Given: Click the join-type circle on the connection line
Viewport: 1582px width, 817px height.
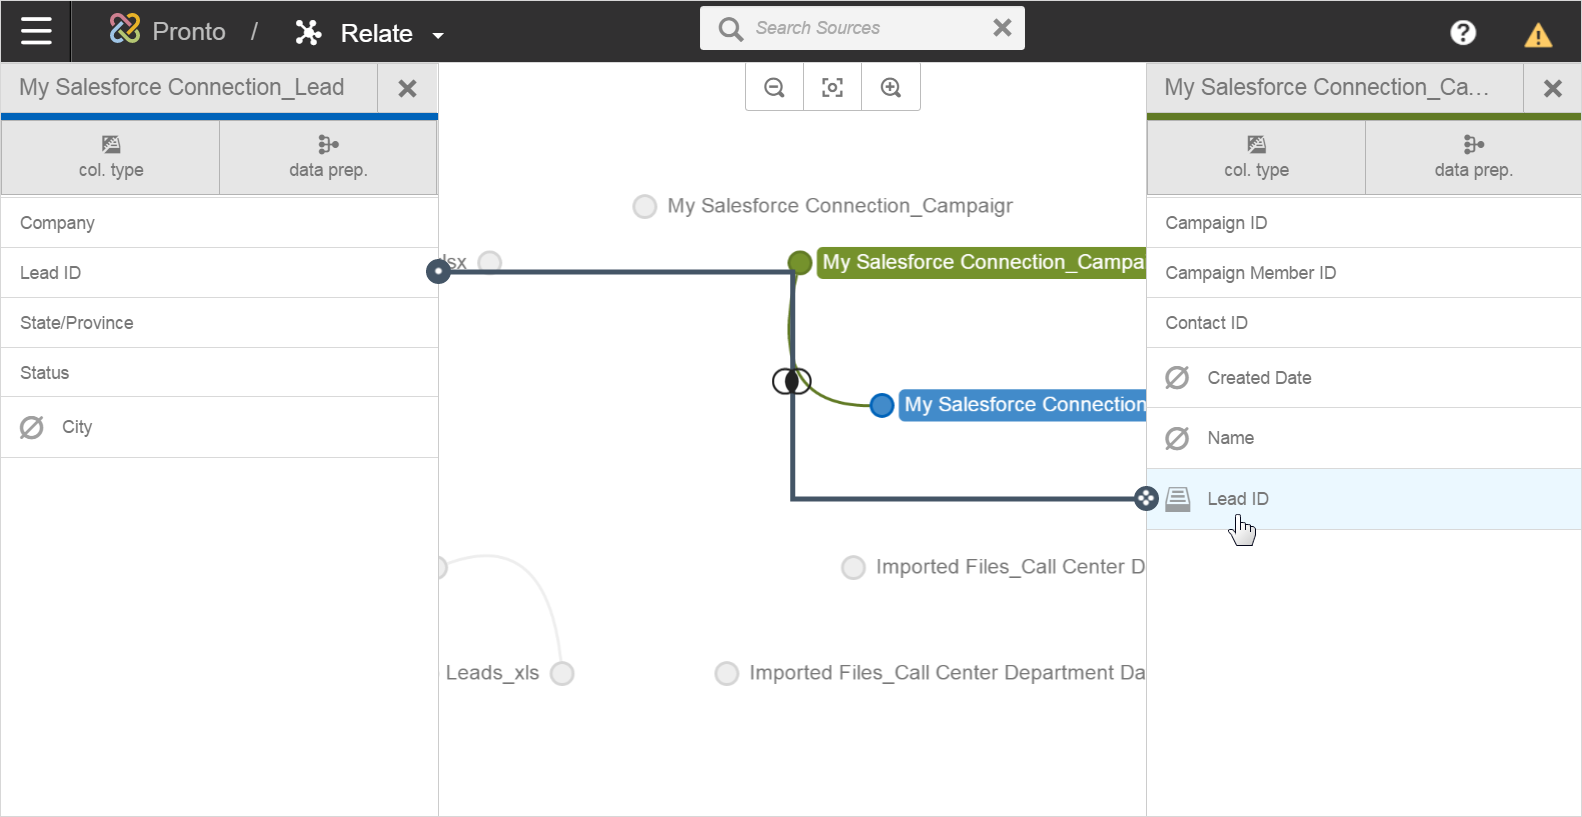Looking at the screenshot, I should [x=791, y=381].
